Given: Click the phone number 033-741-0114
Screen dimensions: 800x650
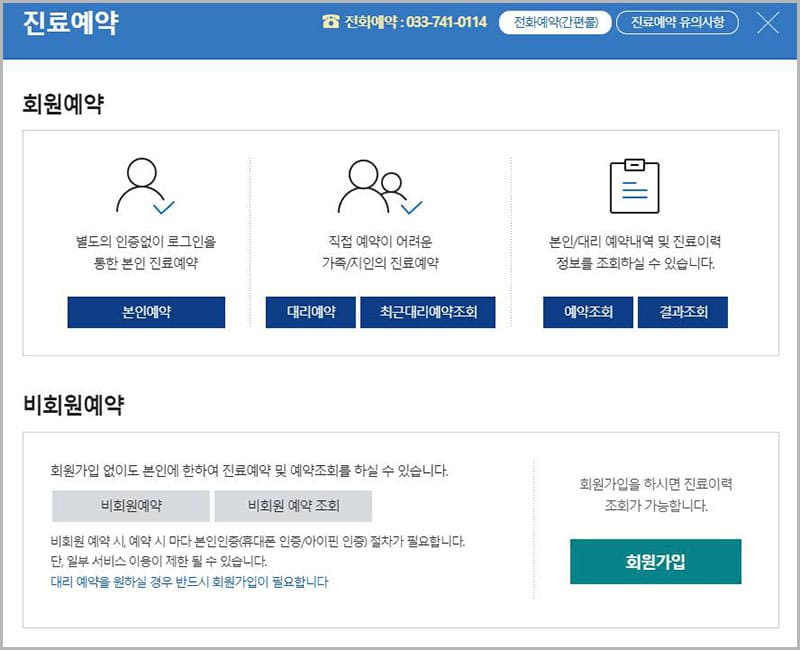Looking at the screenshot, I should [x=447, y=22].
